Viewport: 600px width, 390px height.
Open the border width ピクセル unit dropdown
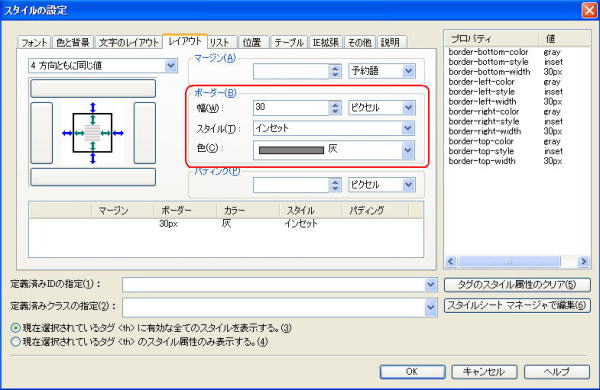tap(382, 108)
